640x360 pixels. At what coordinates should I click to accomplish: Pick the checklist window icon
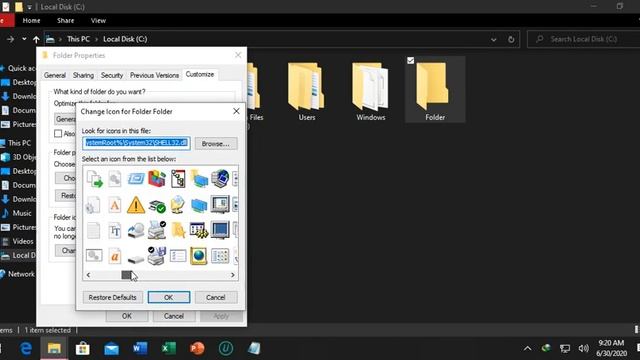178,256
